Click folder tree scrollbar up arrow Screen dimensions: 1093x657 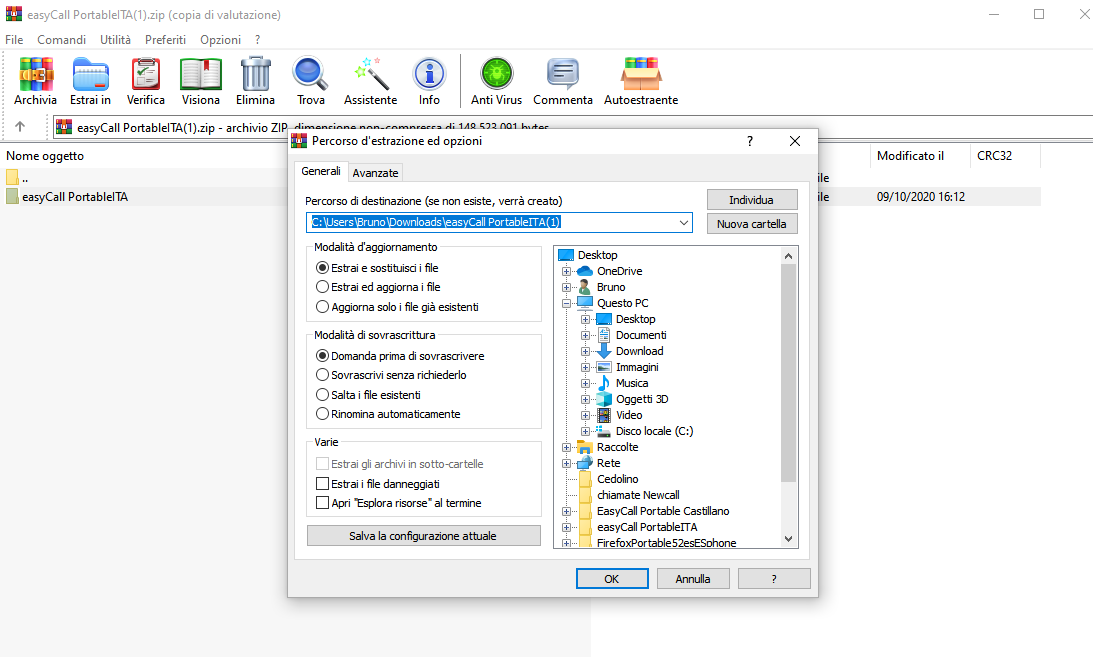coord(788,256)
